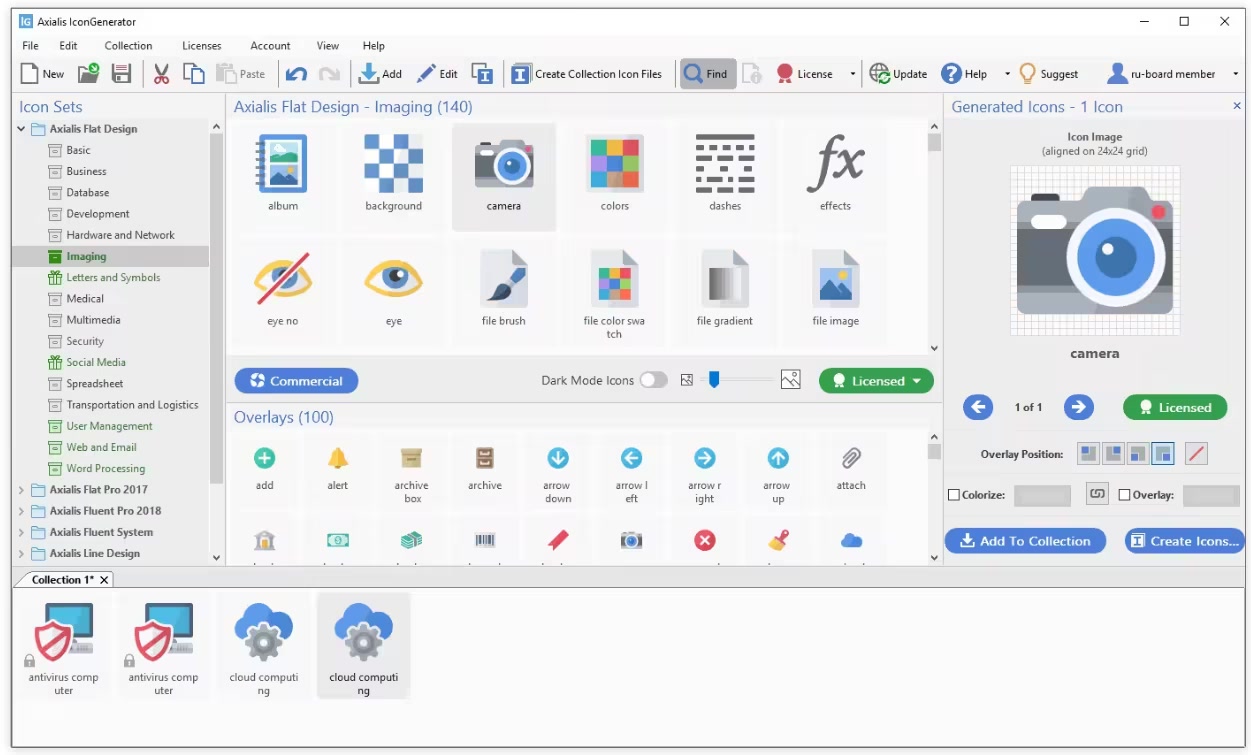Collapse the Axialis Flat Design tree
The image size is (1251, 755).
[x=22, y=129]
